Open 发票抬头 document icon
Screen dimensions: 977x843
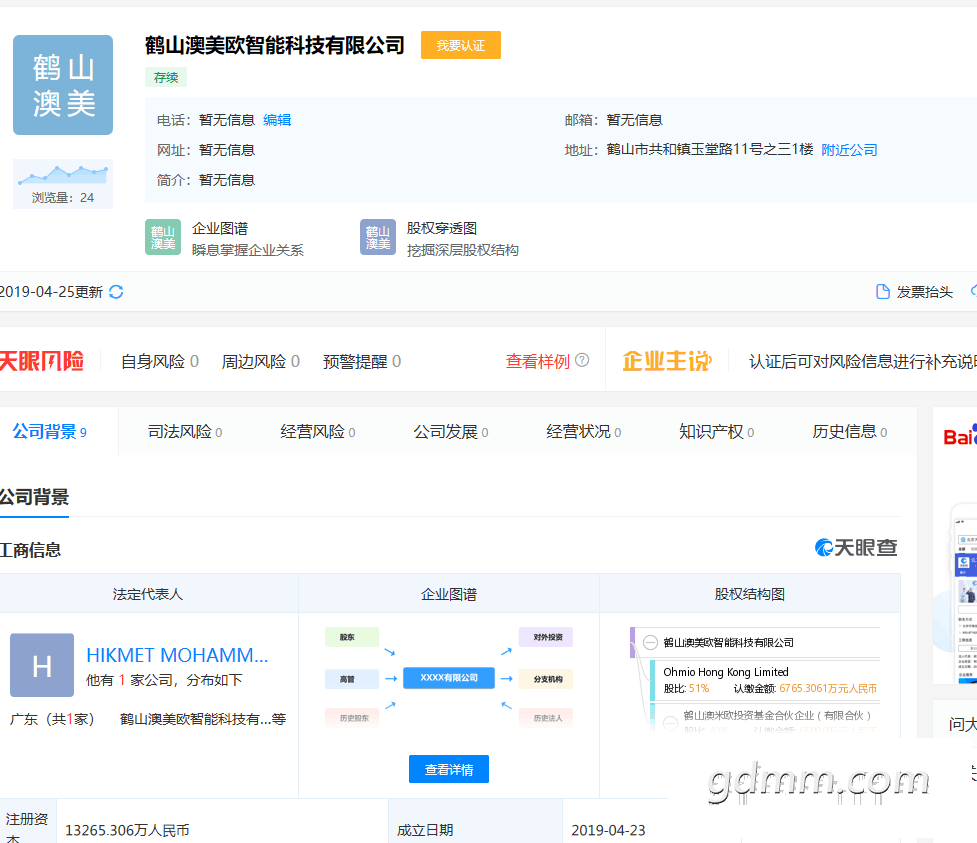point(882,292)
